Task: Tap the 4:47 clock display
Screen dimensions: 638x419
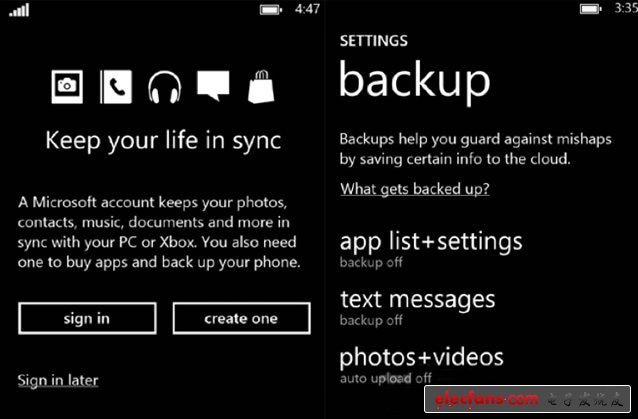Action: click(x=307, y=9)
